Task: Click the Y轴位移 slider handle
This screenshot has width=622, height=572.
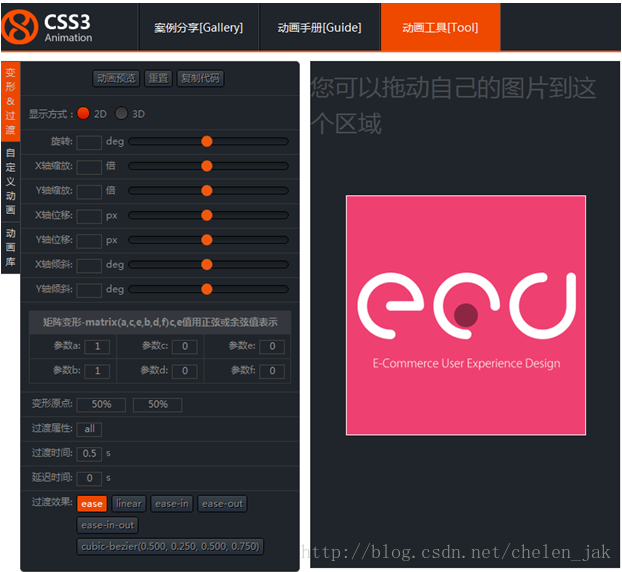Action: point(207,240)
